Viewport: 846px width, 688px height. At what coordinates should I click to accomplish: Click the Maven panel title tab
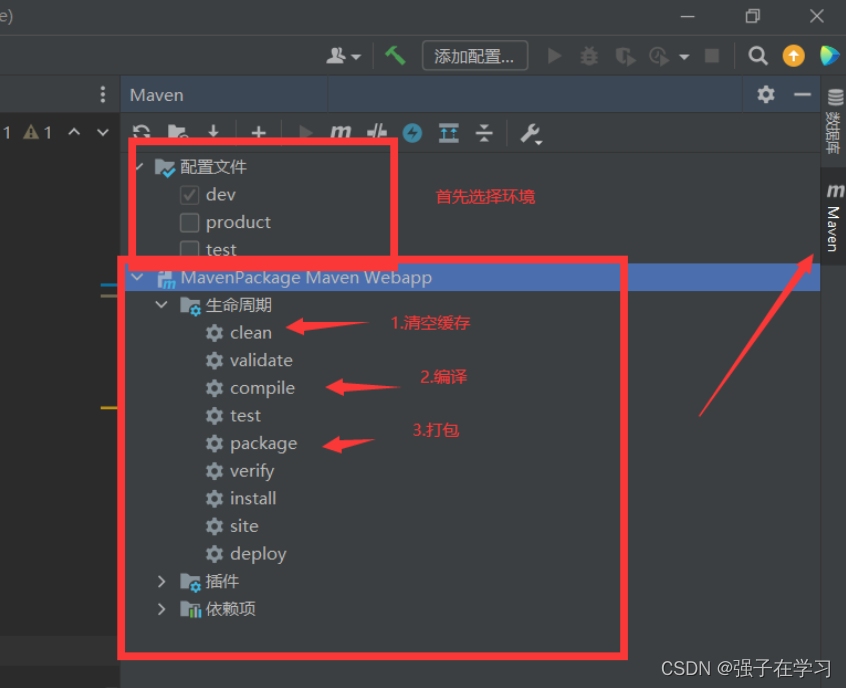pos(157,95)
